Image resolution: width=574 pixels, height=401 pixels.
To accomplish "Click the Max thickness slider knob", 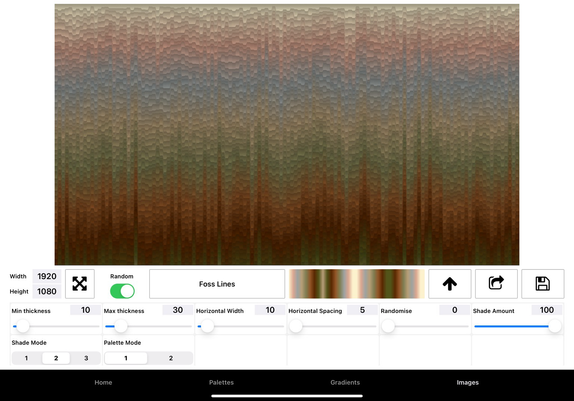I will (x=121, y=326).
